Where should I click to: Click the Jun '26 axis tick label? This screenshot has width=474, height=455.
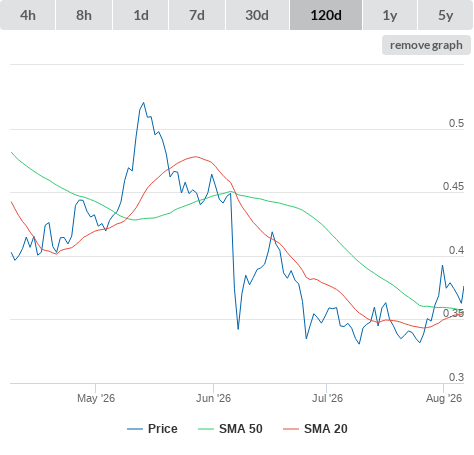point(213,398)
